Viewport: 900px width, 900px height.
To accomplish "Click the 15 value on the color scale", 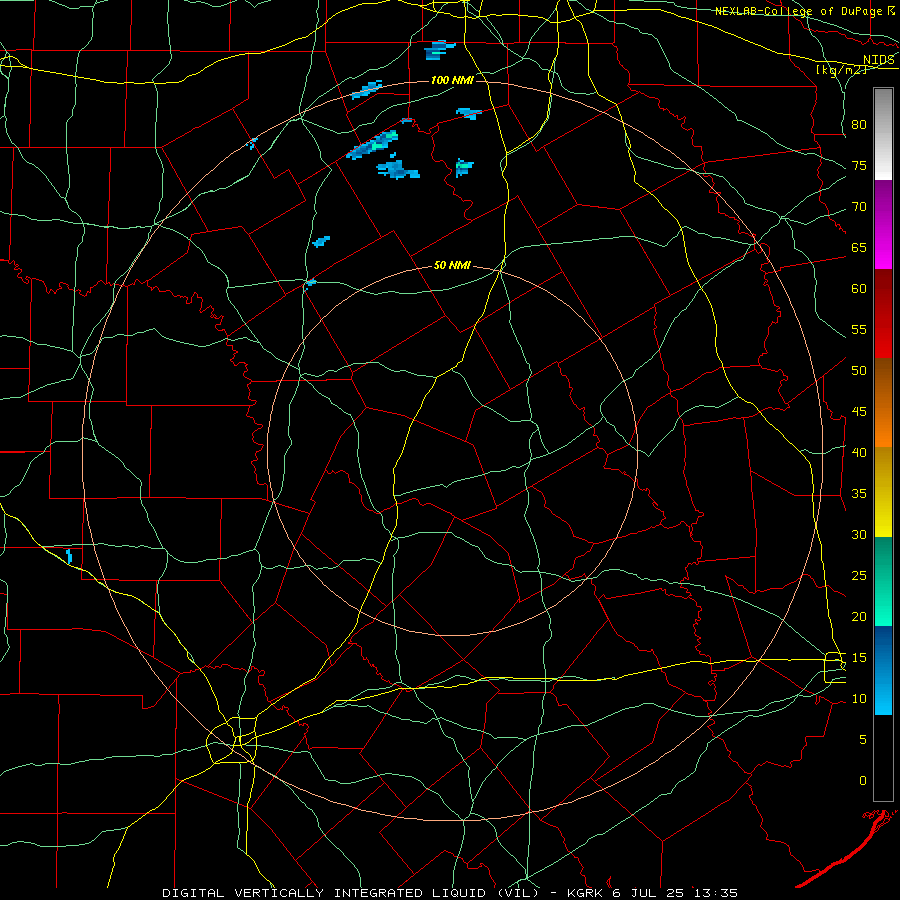I will pos(859,658).
